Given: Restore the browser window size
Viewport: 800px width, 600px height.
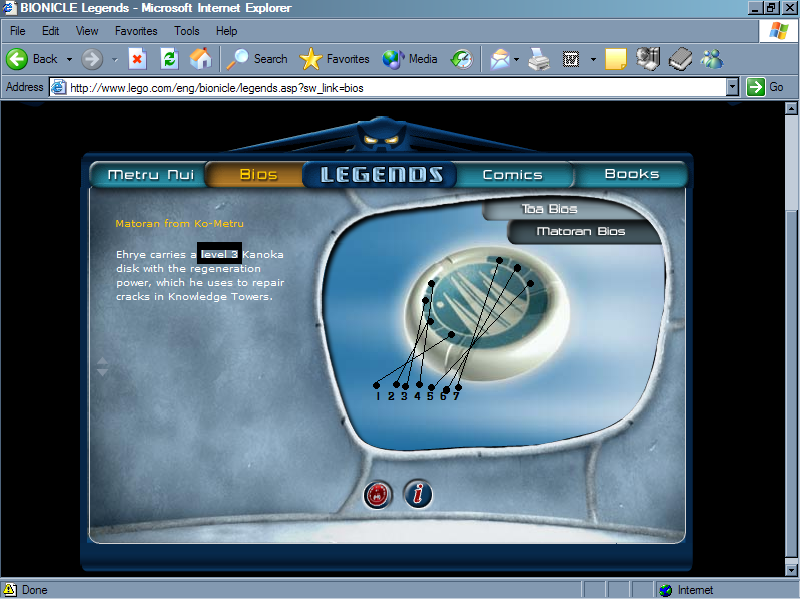Looking at the screenshot, I should 770,8.
